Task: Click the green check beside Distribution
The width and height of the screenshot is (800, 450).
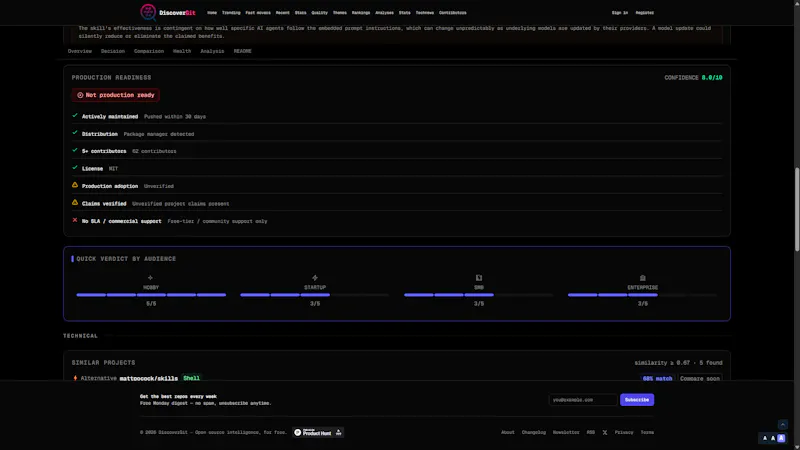Action: click(x=75, y=133)
